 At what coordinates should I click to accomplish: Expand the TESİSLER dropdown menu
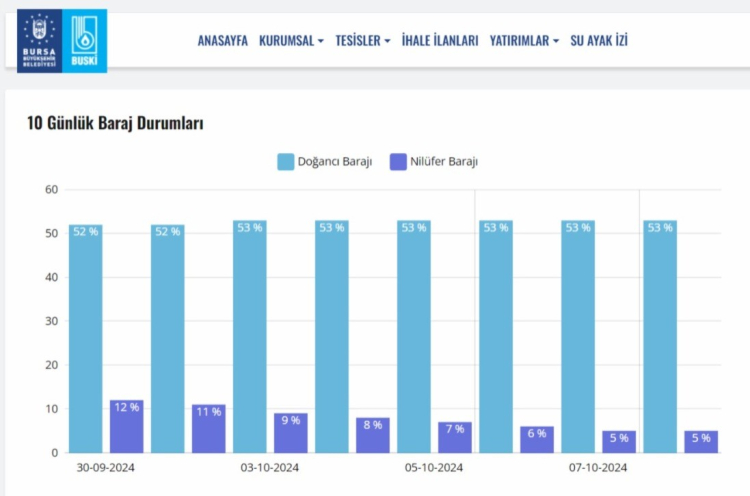point(363,41)
